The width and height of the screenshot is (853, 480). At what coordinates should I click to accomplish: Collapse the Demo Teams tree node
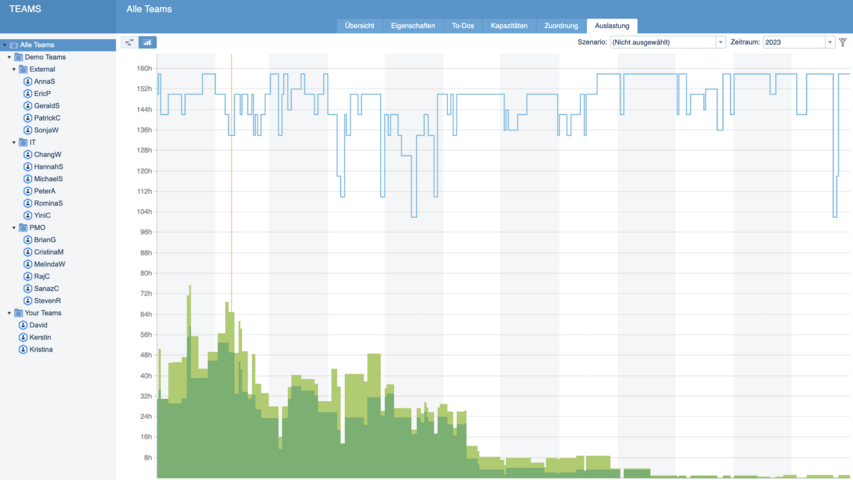point(9,58)
